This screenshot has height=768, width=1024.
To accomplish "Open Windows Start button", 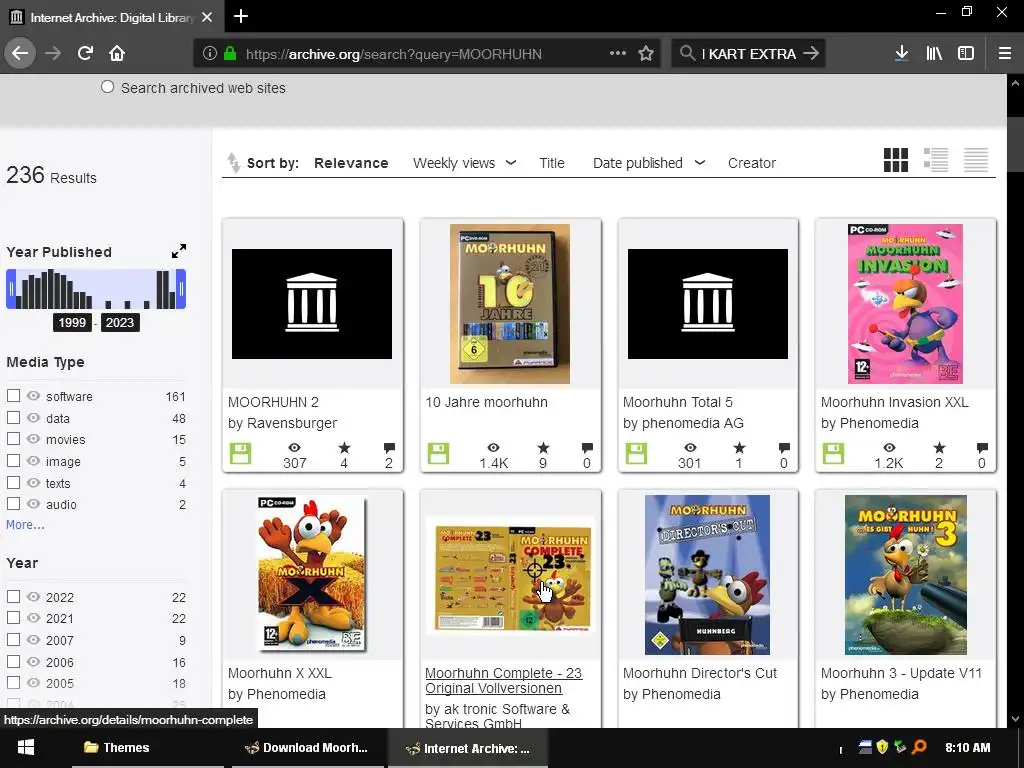I will 25,748.
